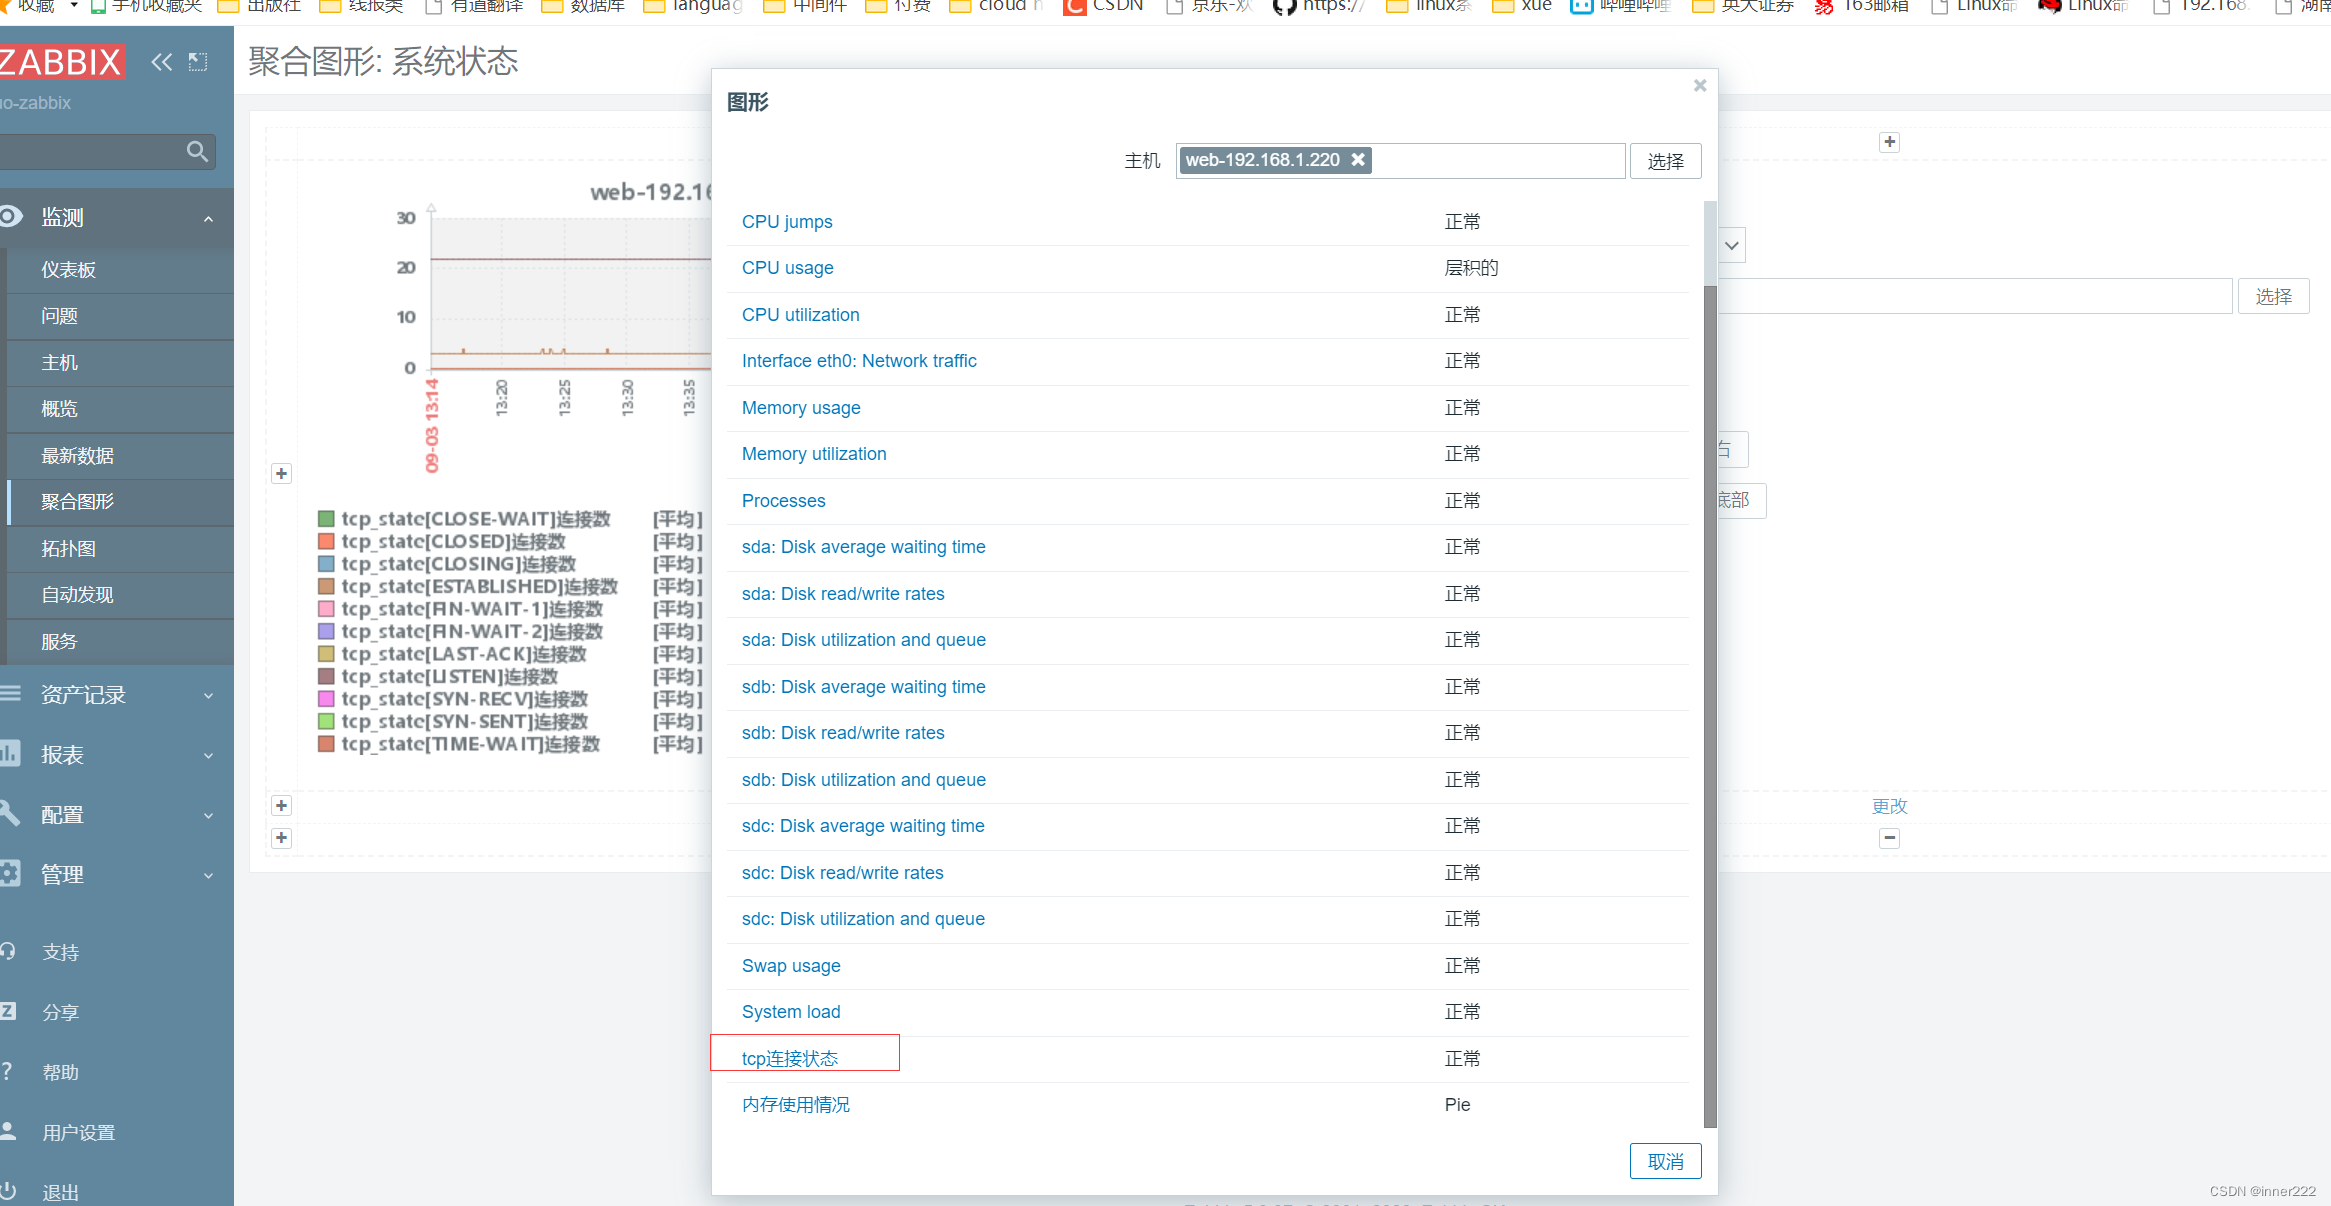Select the CPU jumps graph
This screenshot has height=1206, width=2331.
click(787, 222)
